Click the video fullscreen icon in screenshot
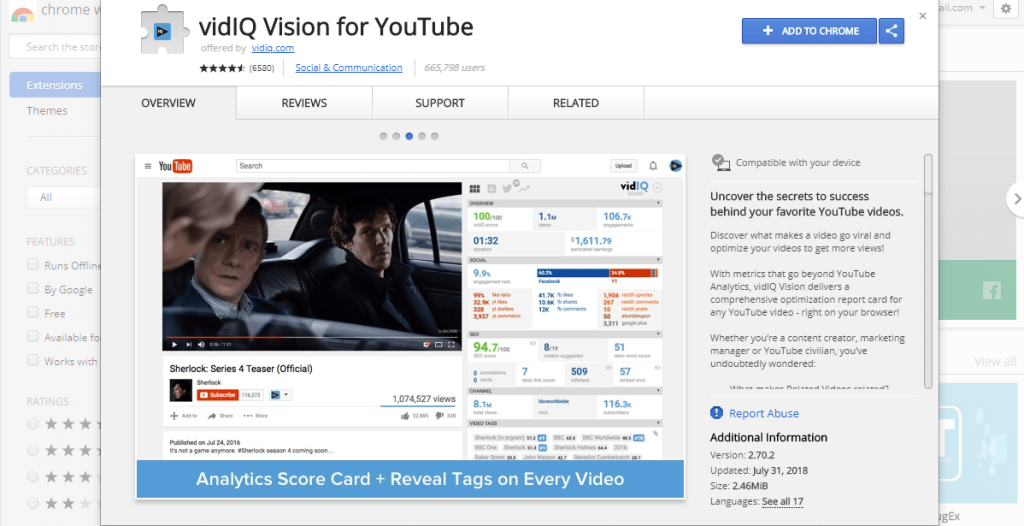Screen dimensions: 1024x526 click(x=451, y=344)
